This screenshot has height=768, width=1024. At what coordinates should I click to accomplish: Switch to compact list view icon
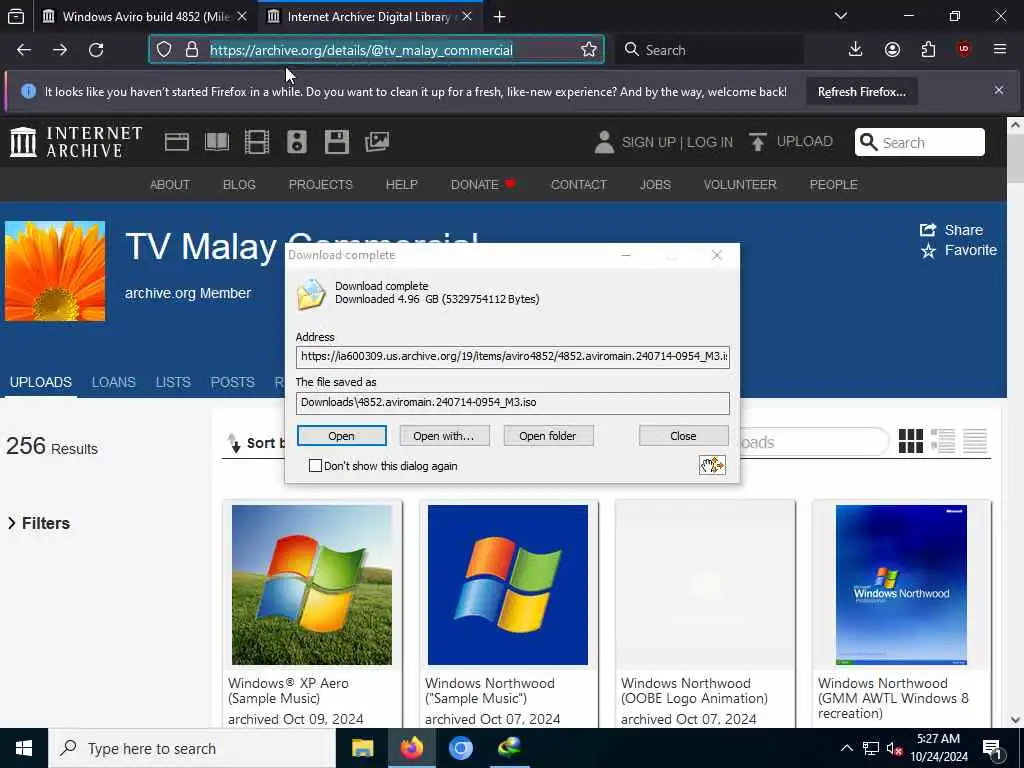click(x=974, y=441)
